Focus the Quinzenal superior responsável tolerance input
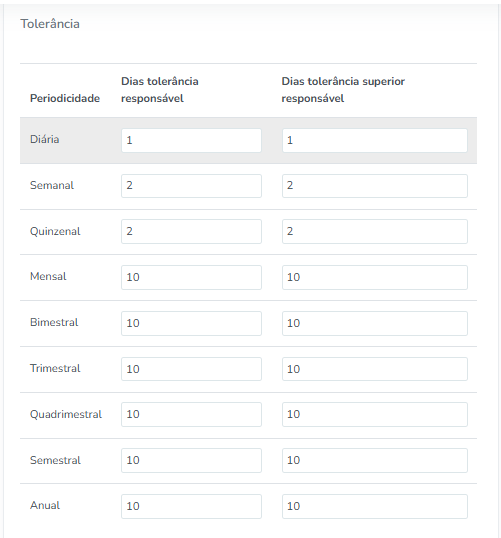 (375, 232)
